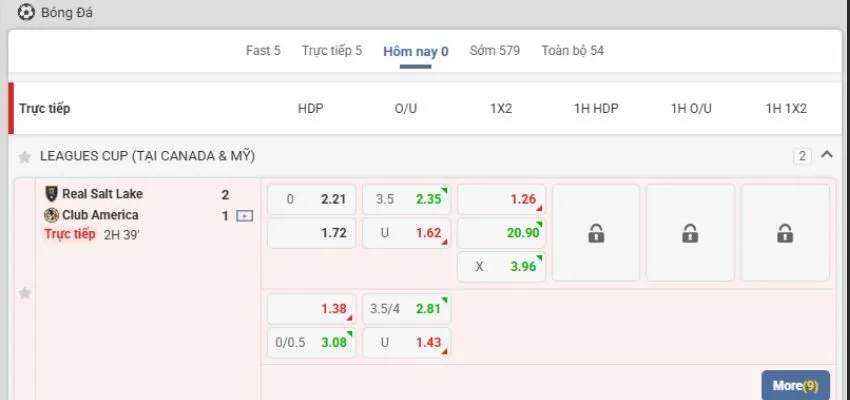Open the Trực tiếp 5 tab

point(332,51)
